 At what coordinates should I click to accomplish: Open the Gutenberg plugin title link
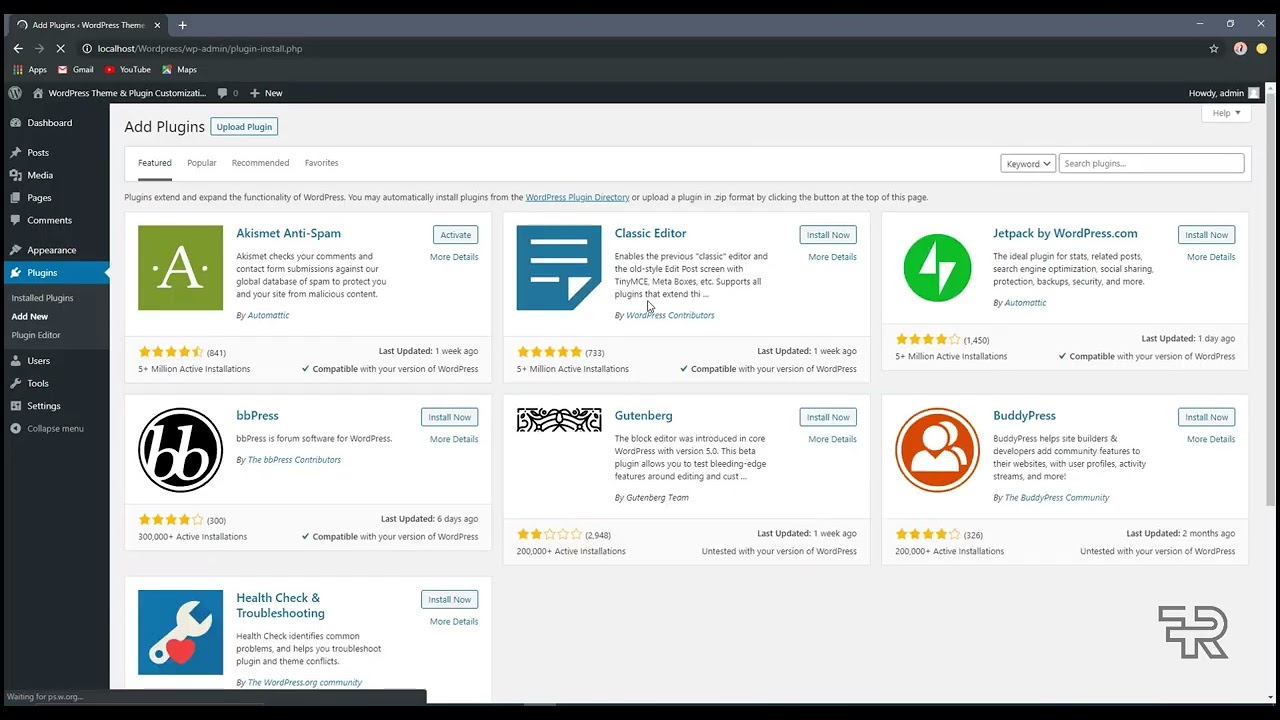pyautogui.click(x=643, y=416)
